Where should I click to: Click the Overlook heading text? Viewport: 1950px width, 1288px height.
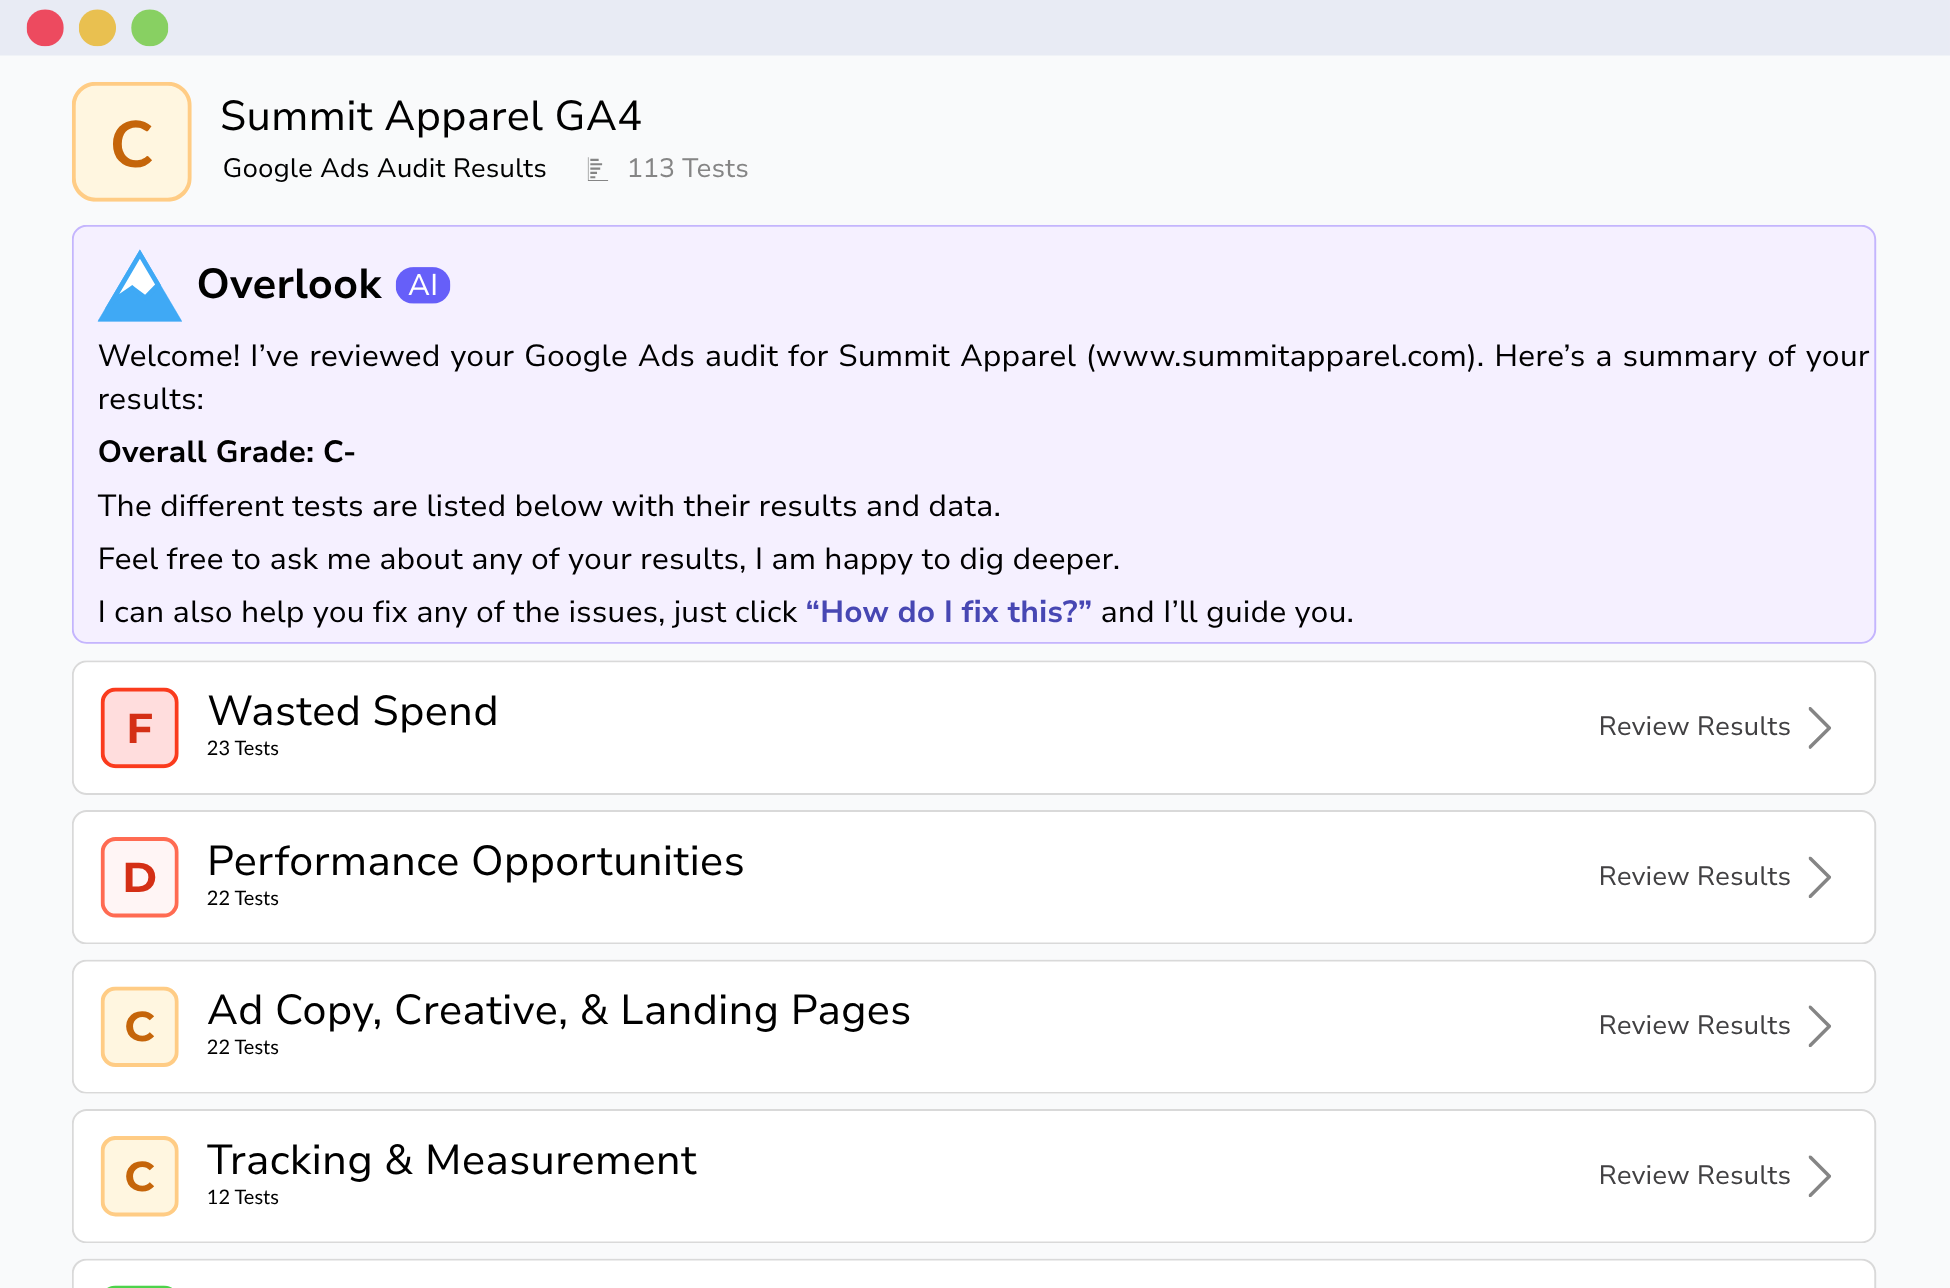pyautogui.click(x=289, y=285)
